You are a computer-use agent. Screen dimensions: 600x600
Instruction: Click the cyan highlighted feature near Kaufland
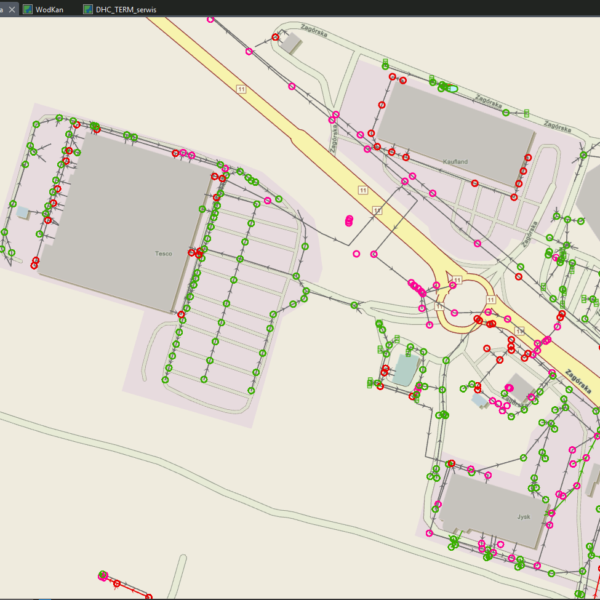(x=452, y=89)
